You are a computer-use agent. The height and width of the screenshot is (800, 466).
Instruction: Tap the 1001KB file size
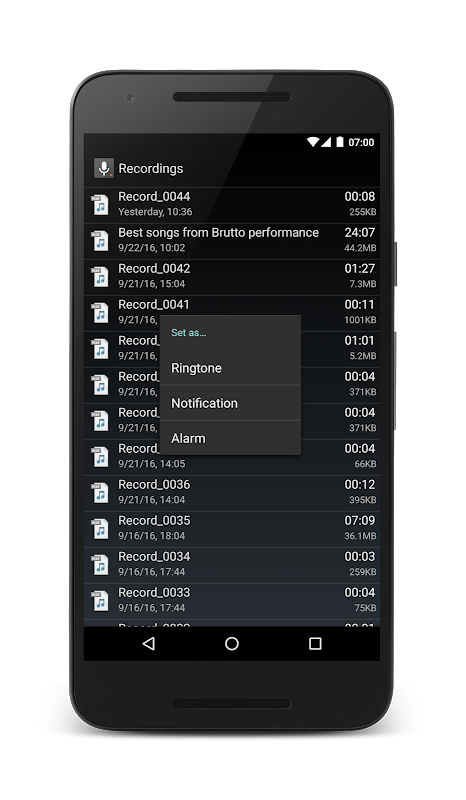(x=360, y=320)
